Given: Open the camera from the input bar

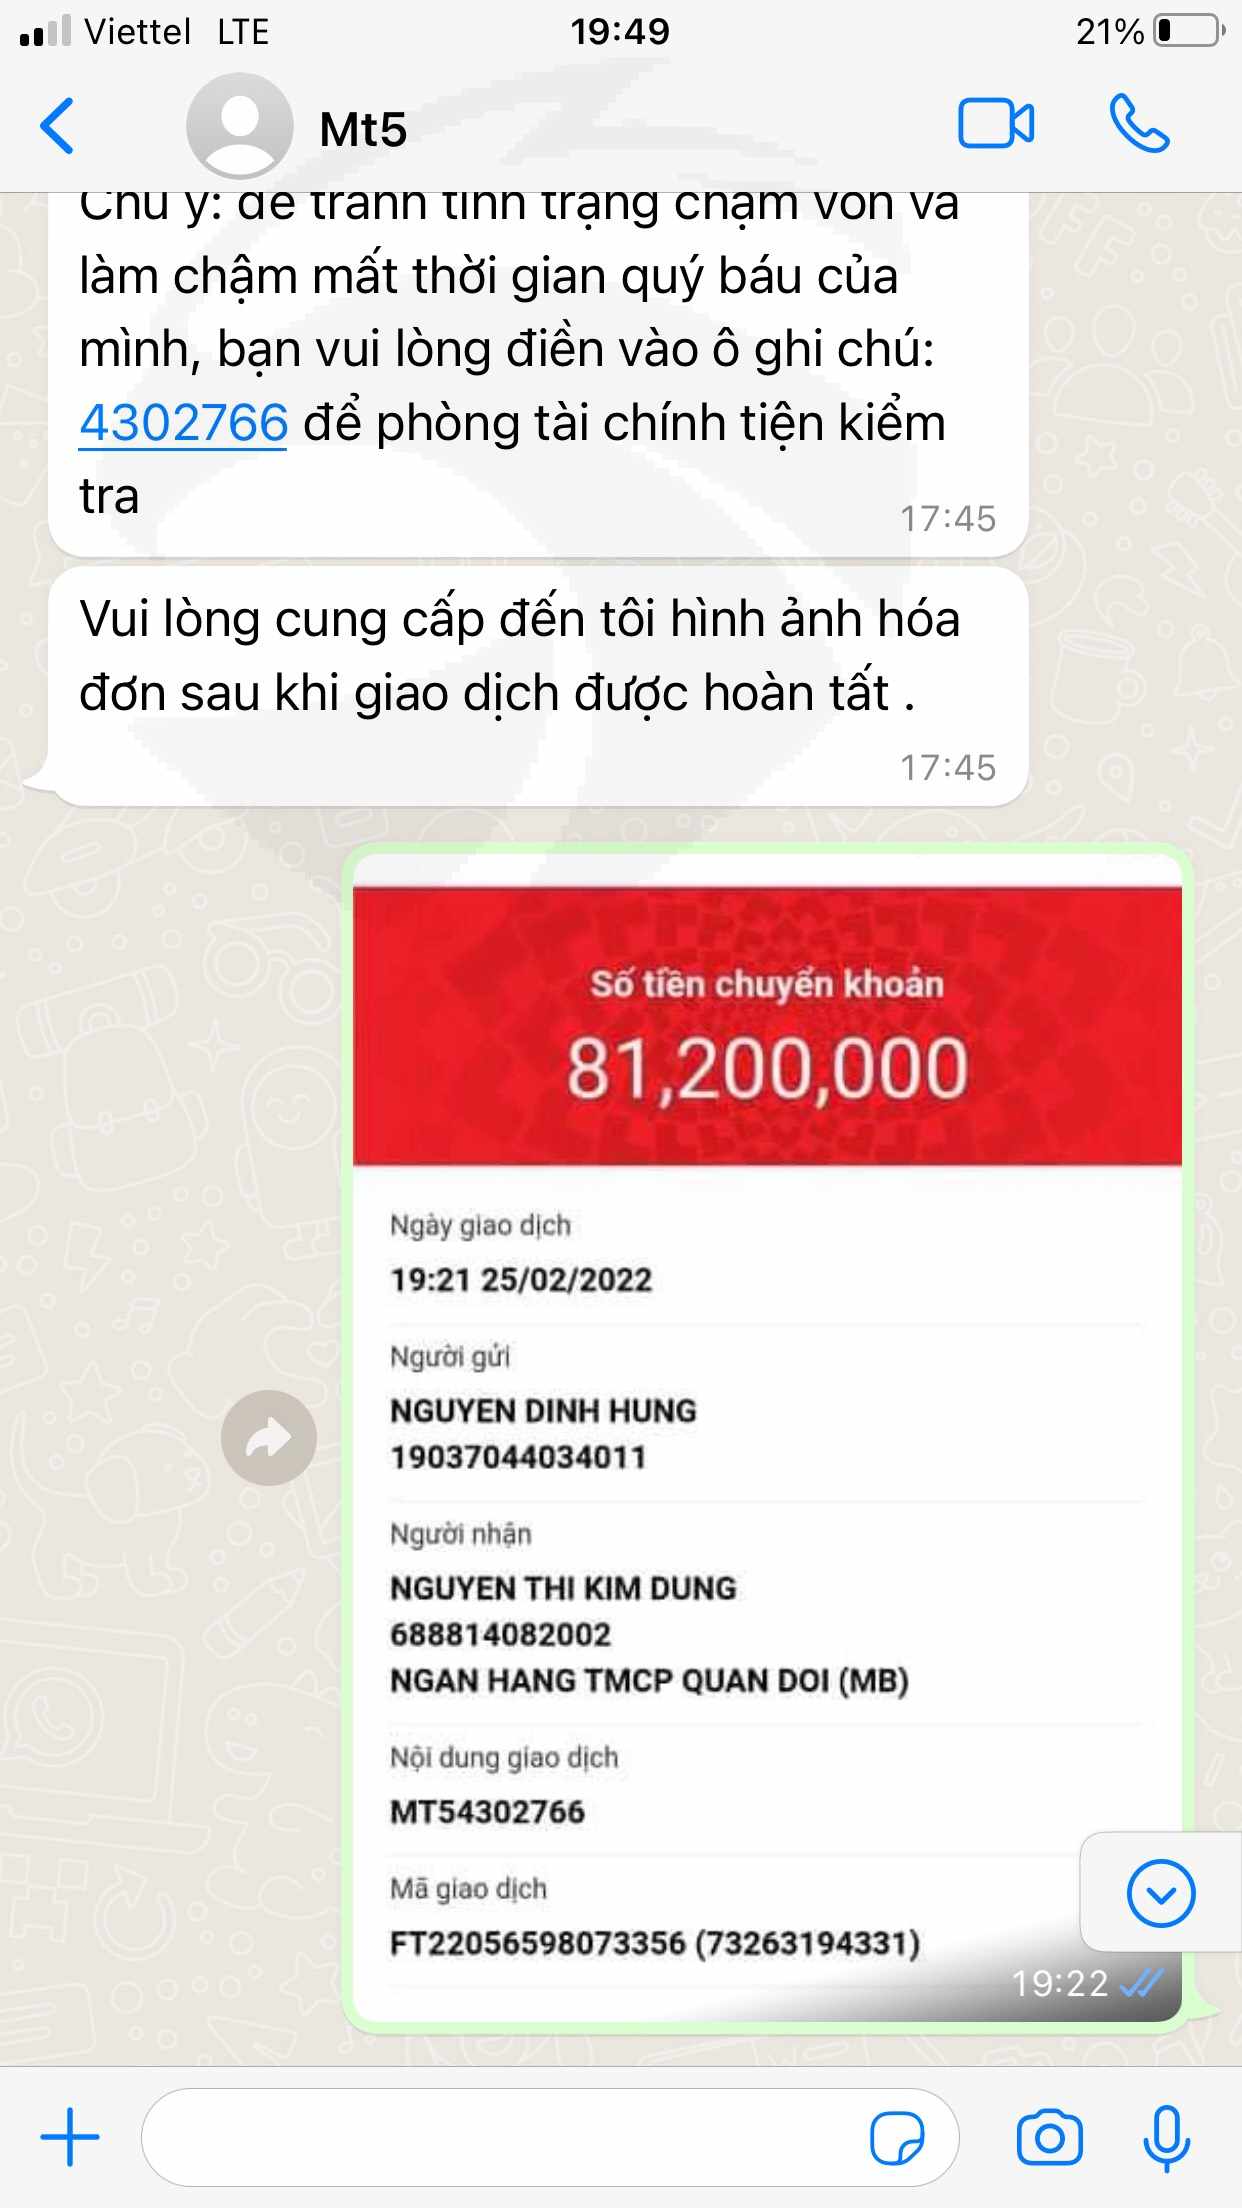Looking at the screenshot, I should [1049, 2138].
